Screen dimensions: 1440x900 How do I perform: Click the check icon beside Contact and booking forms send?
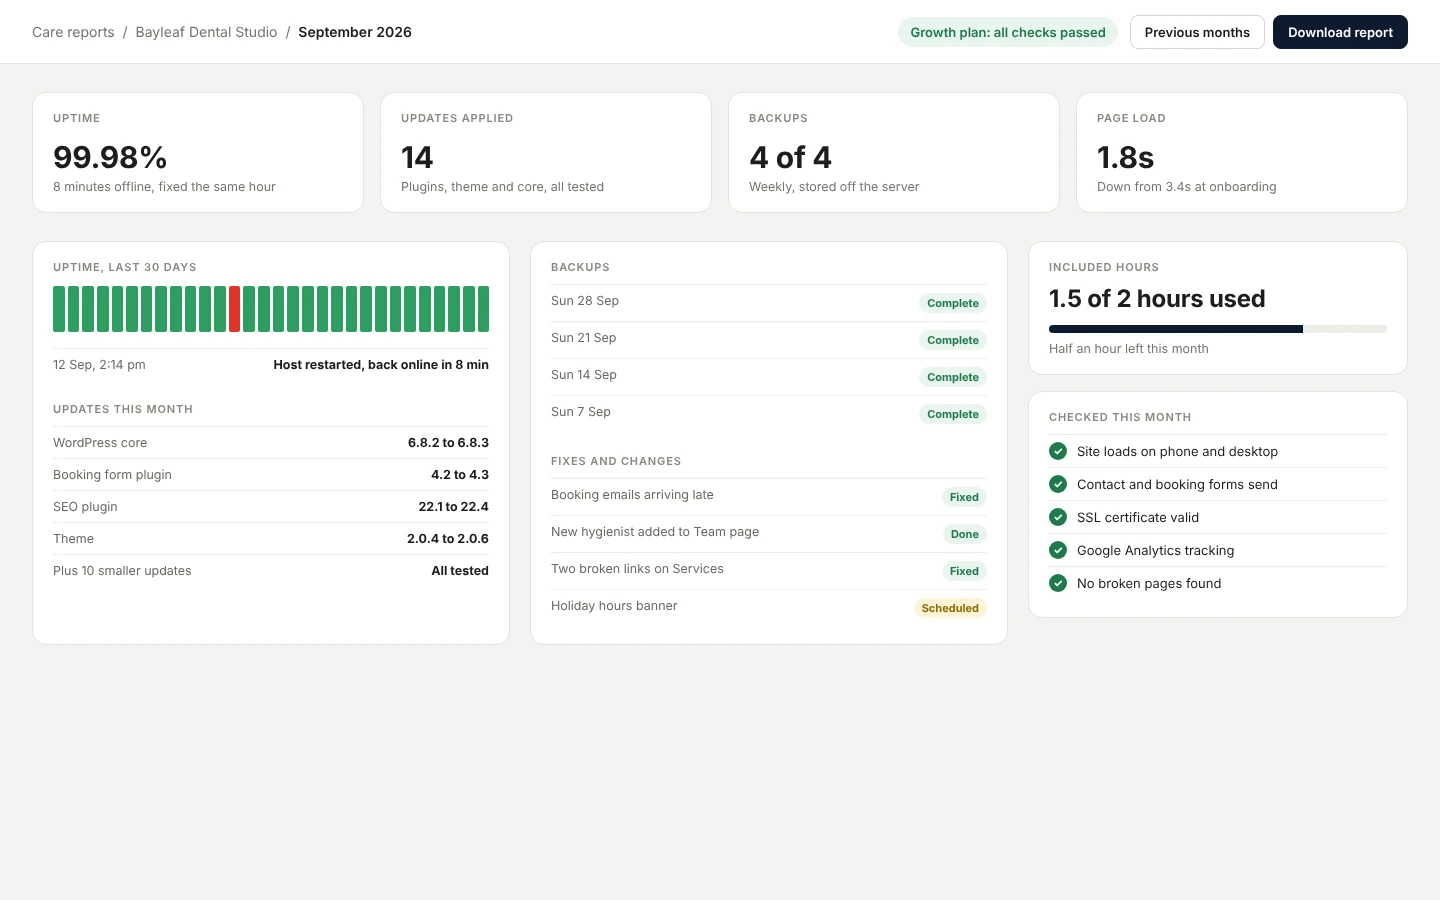click(x=1058, y=484)
